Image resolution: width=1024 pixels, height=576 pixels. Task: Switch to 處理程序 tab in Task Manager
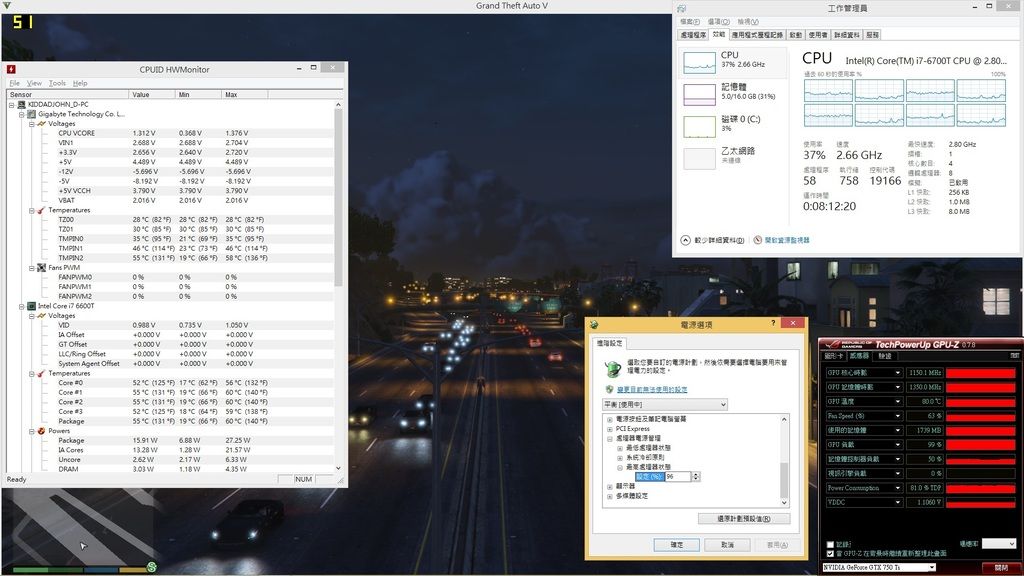click(x=693, y=35)
